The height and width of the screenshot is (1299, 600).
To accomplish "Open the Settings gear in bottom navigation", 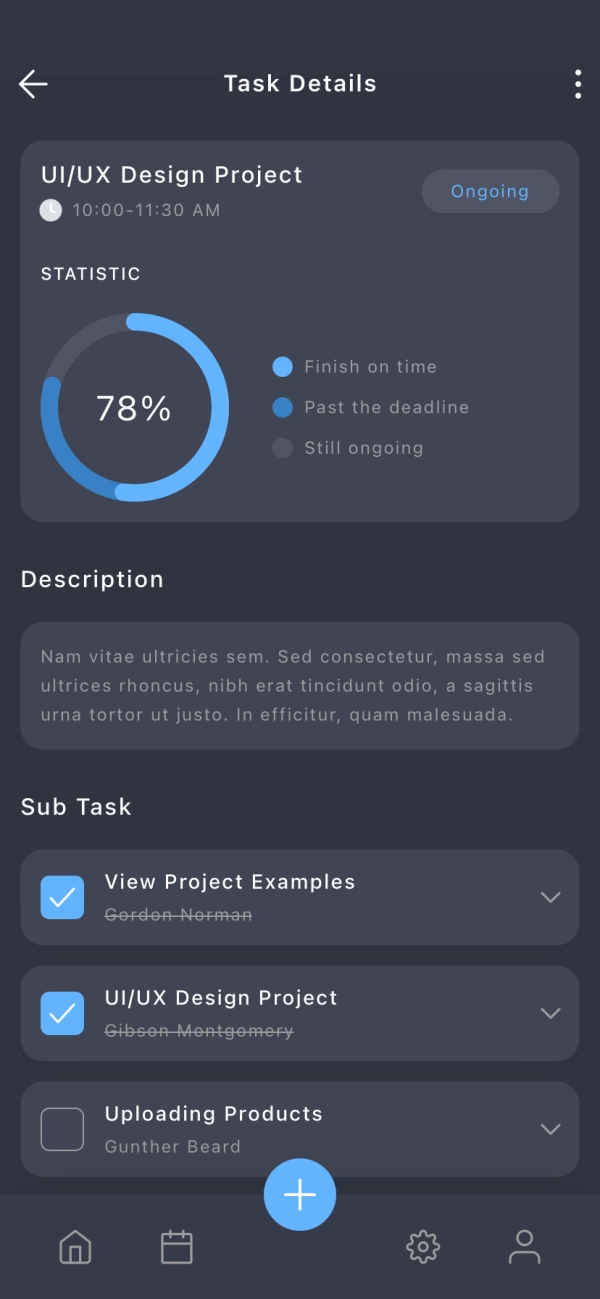I will [423, 1247].
